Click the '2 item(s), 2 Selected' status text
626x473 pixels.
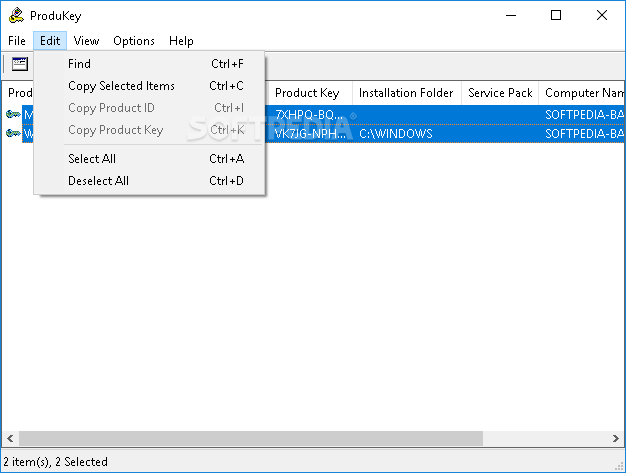coord(55,462)
